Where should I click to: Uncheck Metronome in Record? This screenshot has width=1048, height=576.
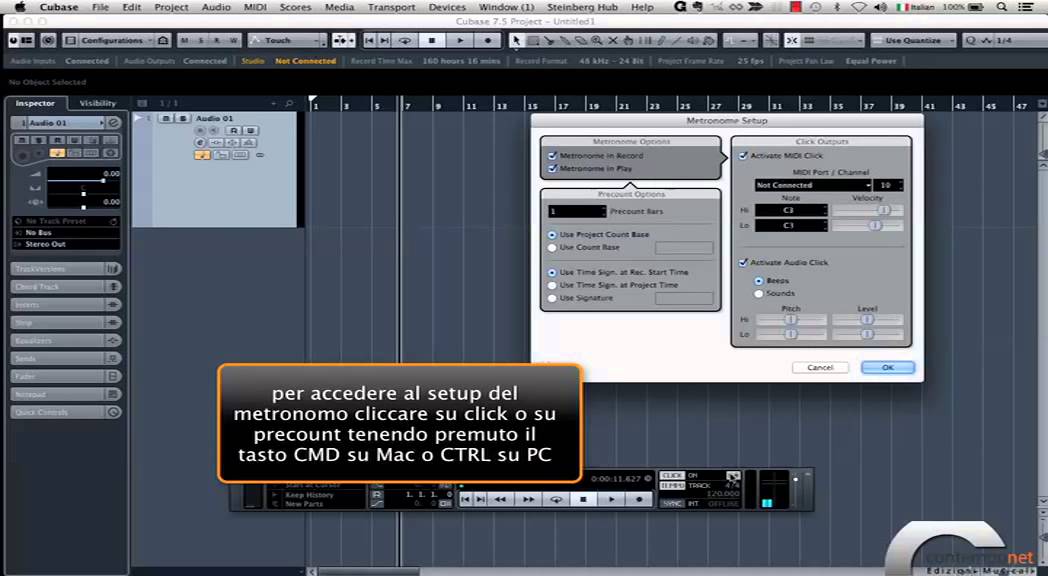tap(552, 156)
